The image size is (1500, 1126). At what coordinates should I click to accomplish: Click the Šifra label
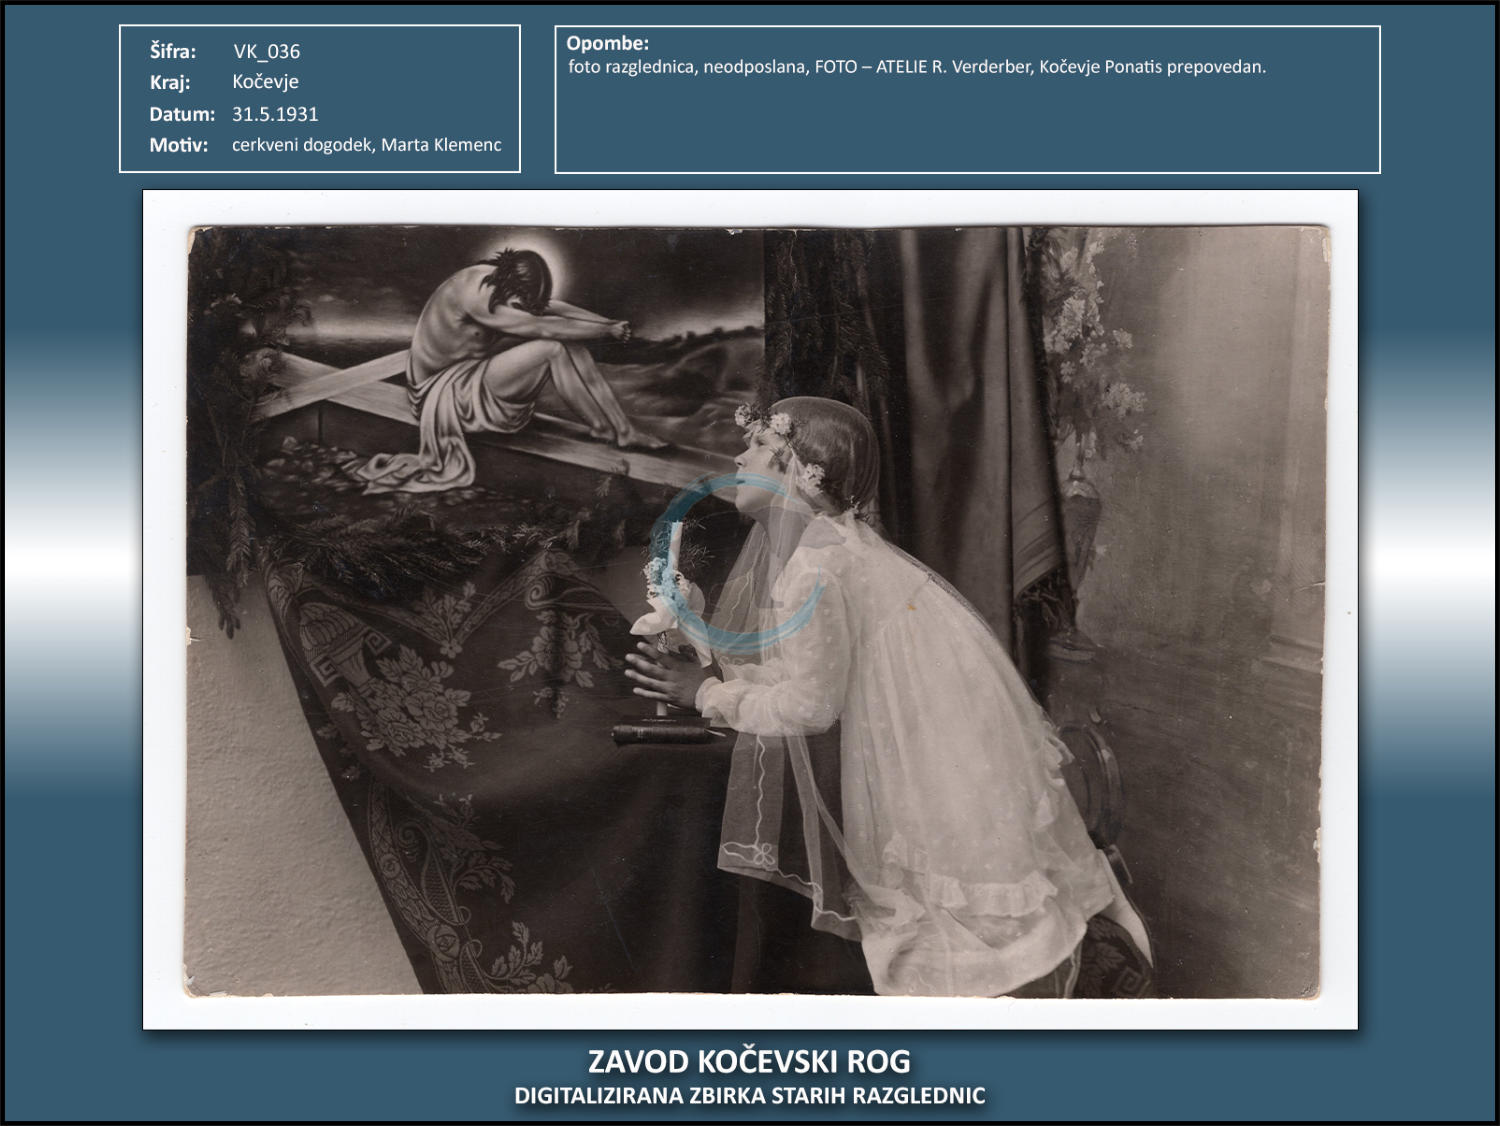pos(173,51)
